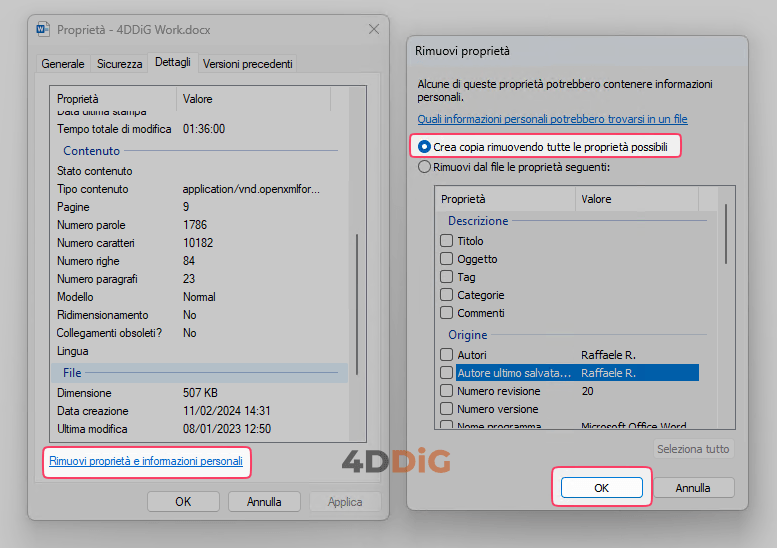The height and width of the screenshot is (548, 777).
Task: Confirm with OK in Rimuovi proprietà dialog
Action: [602, 488]
